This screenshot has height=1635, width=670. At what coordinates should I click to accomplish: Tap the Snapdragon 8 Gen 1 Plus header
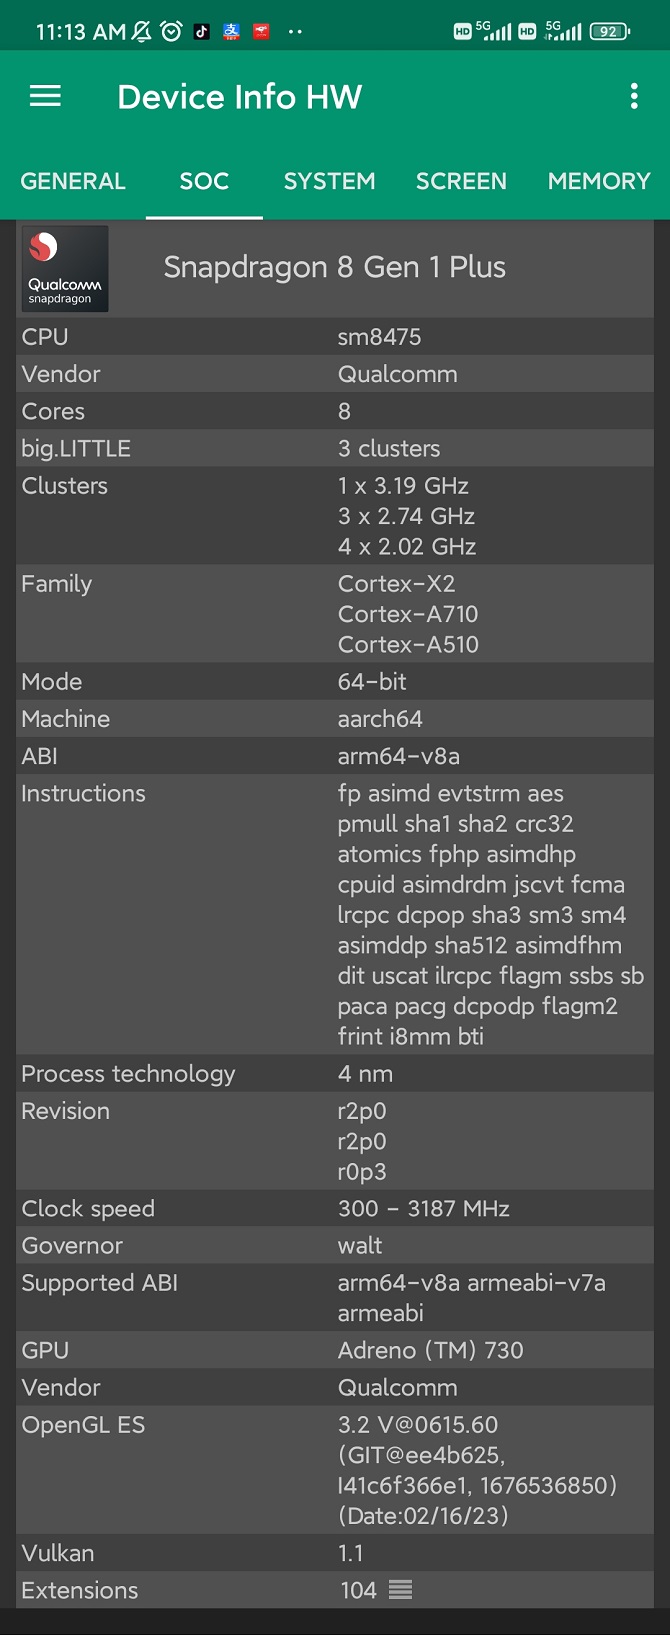tap(335, 268)
